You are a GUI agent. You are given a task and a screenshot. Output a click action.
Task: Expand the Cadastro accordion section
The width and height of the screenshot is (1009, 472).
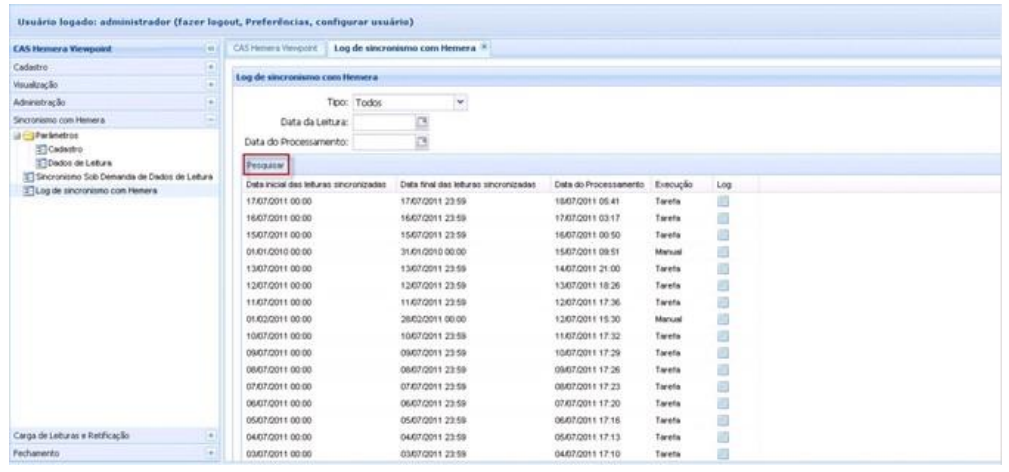(211, 68)
